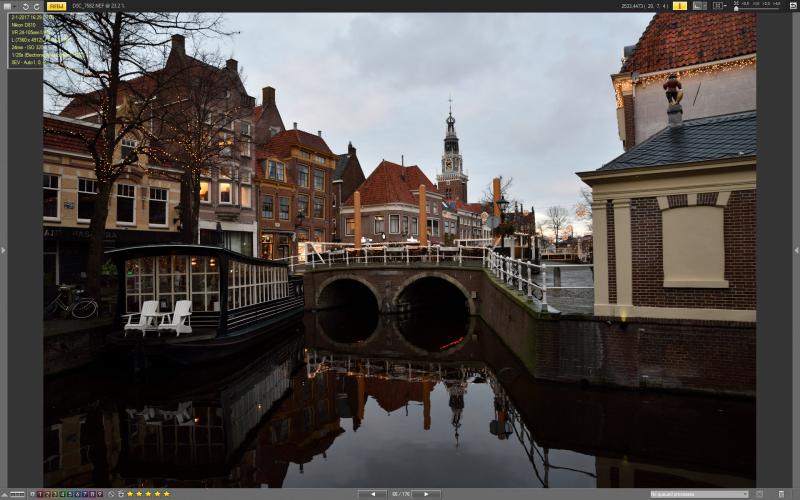Image resolution: width=800 pixels, height=500 pixels.
Task: Apply green color label 4
Action: (63, 494)
